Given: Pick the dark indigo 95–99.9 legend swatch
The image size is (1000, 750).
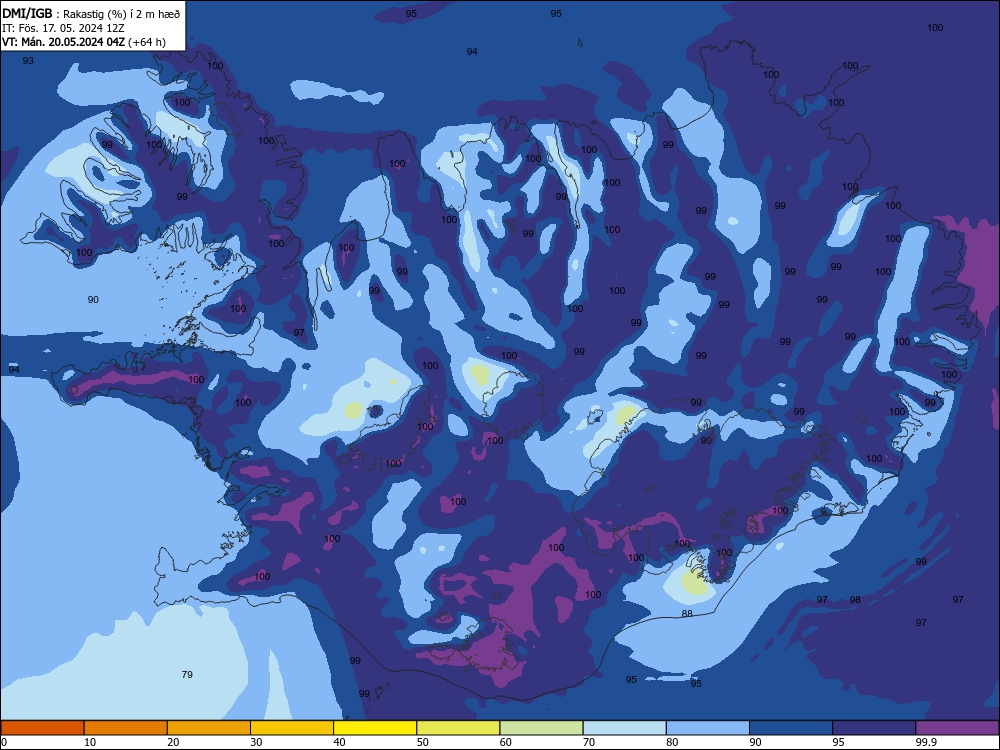Looking at the screenshot, I should point(874,728).
